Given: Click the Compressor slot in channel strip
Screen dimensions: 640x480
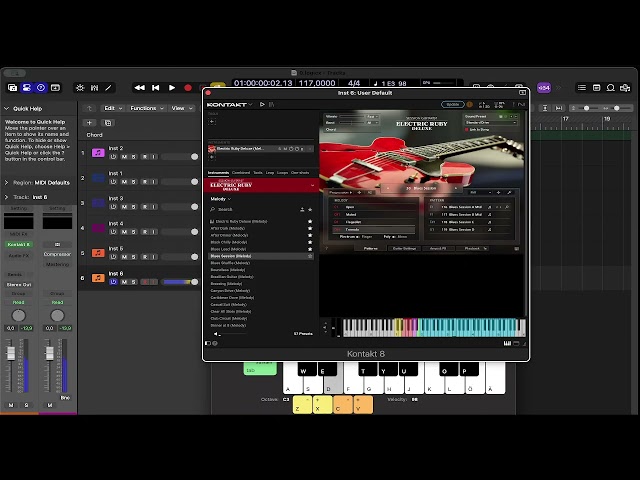Looking at the screenshot, I should (57, 254).
